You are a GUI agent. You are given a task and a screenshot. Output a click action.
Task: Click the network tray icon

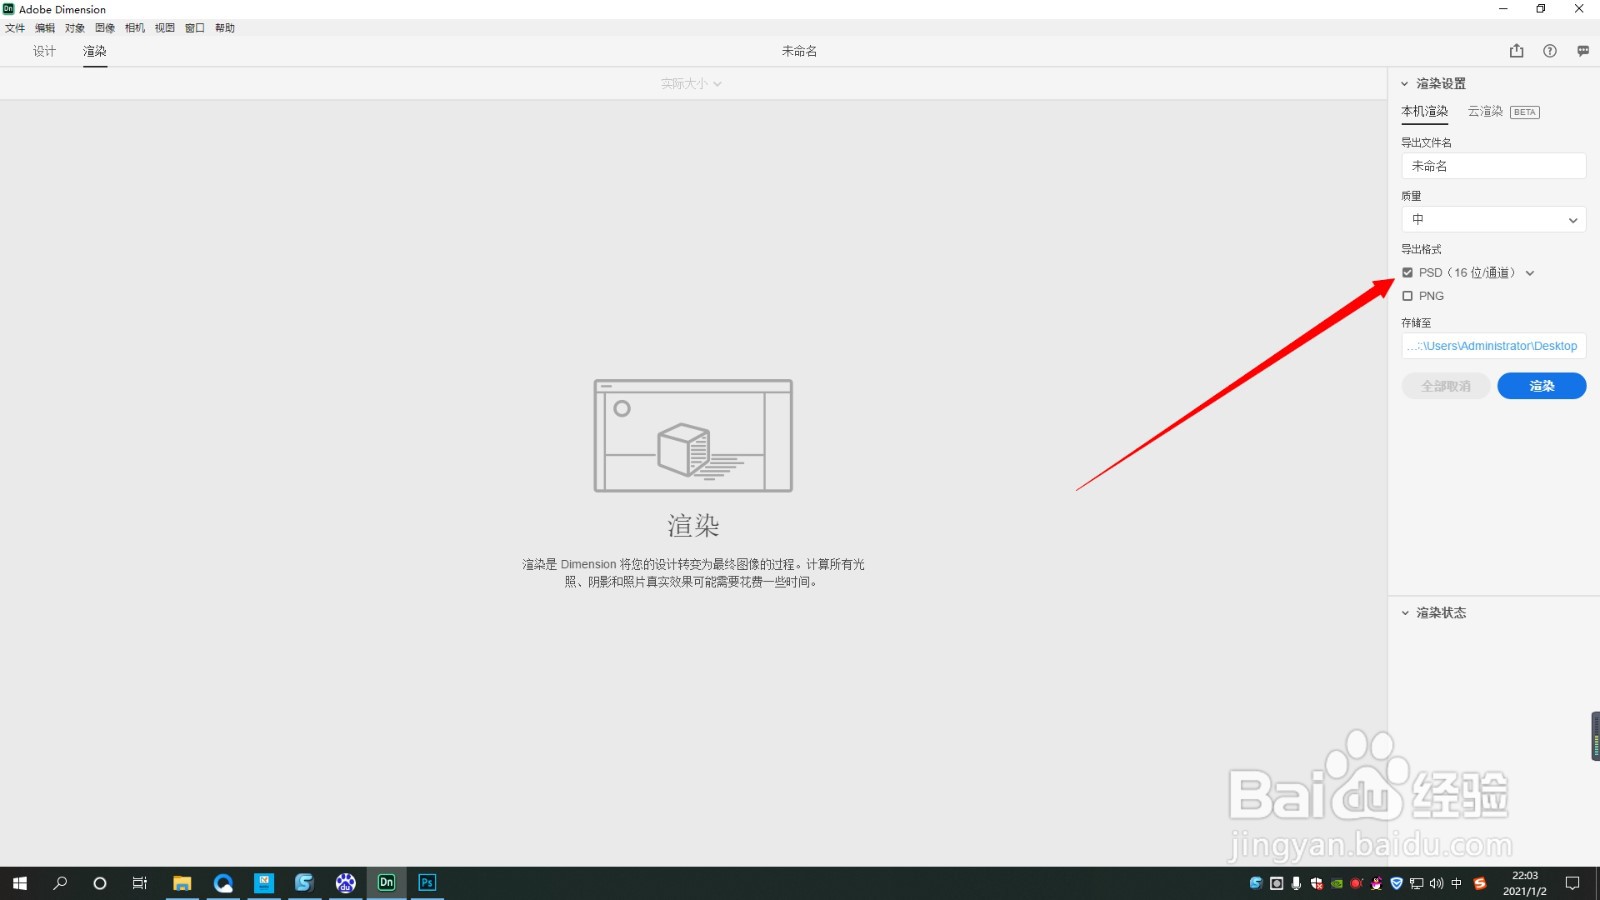(1416, 883)
